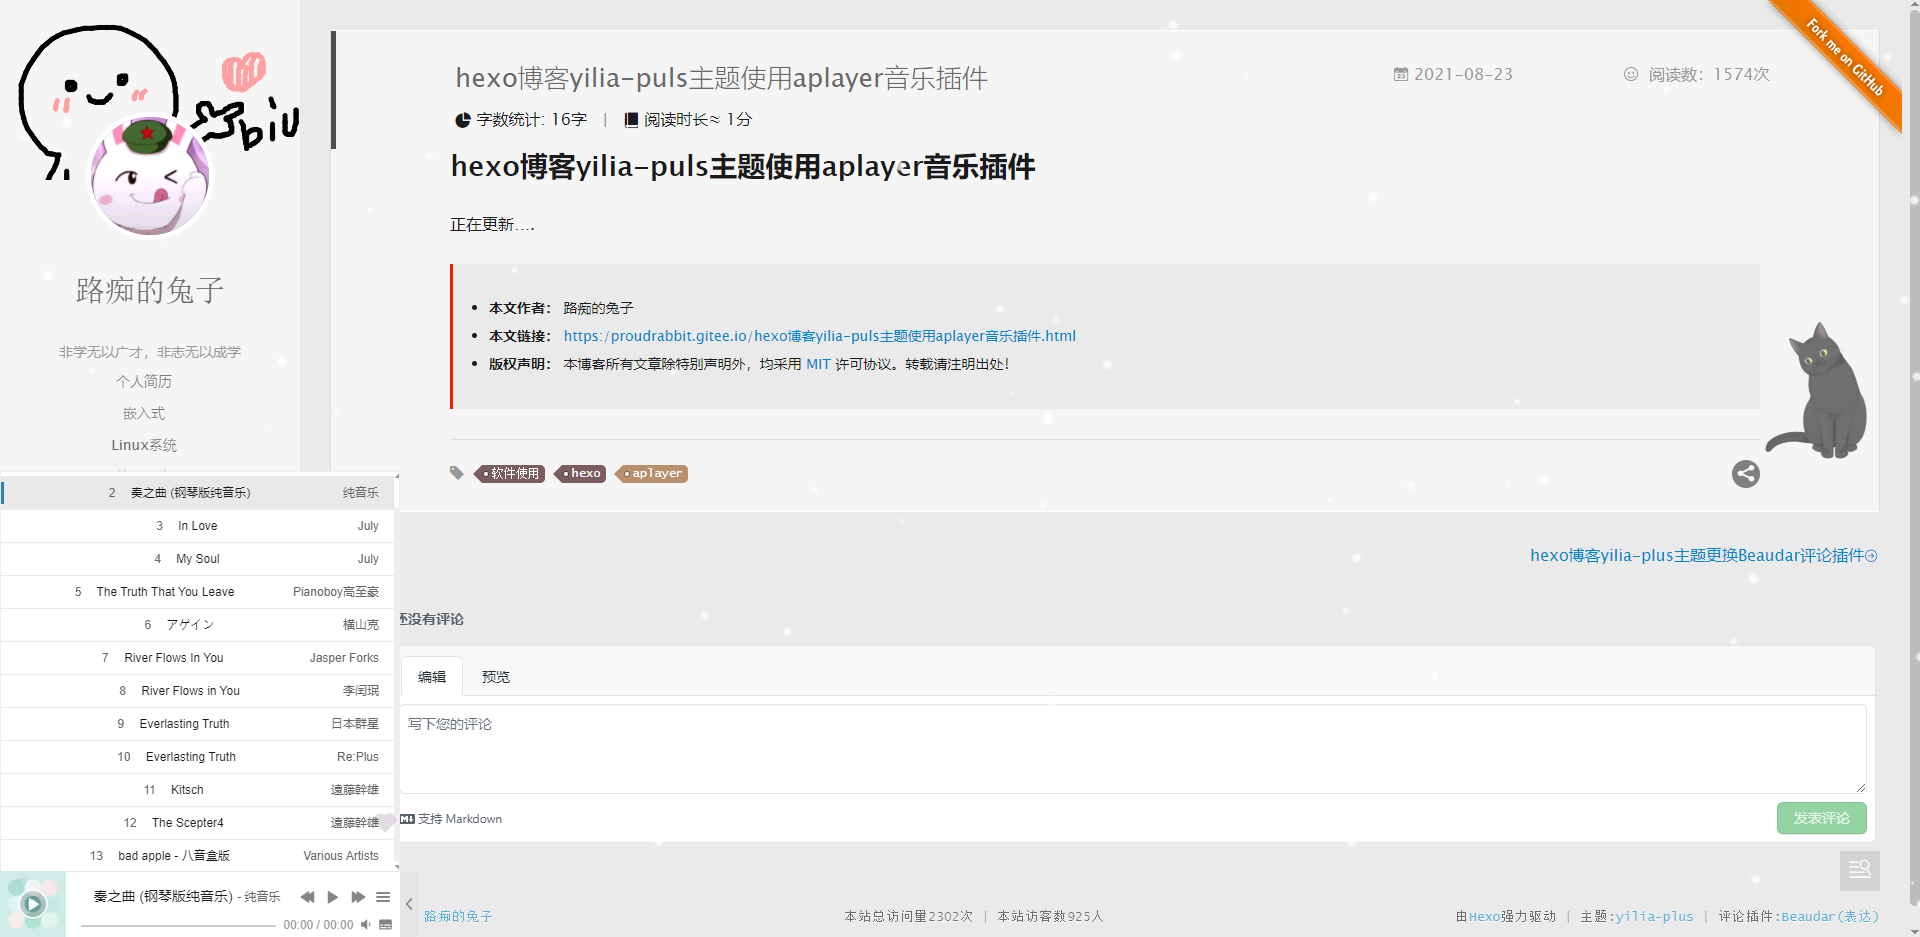Open the 软件使用 tag

(510, 473)
